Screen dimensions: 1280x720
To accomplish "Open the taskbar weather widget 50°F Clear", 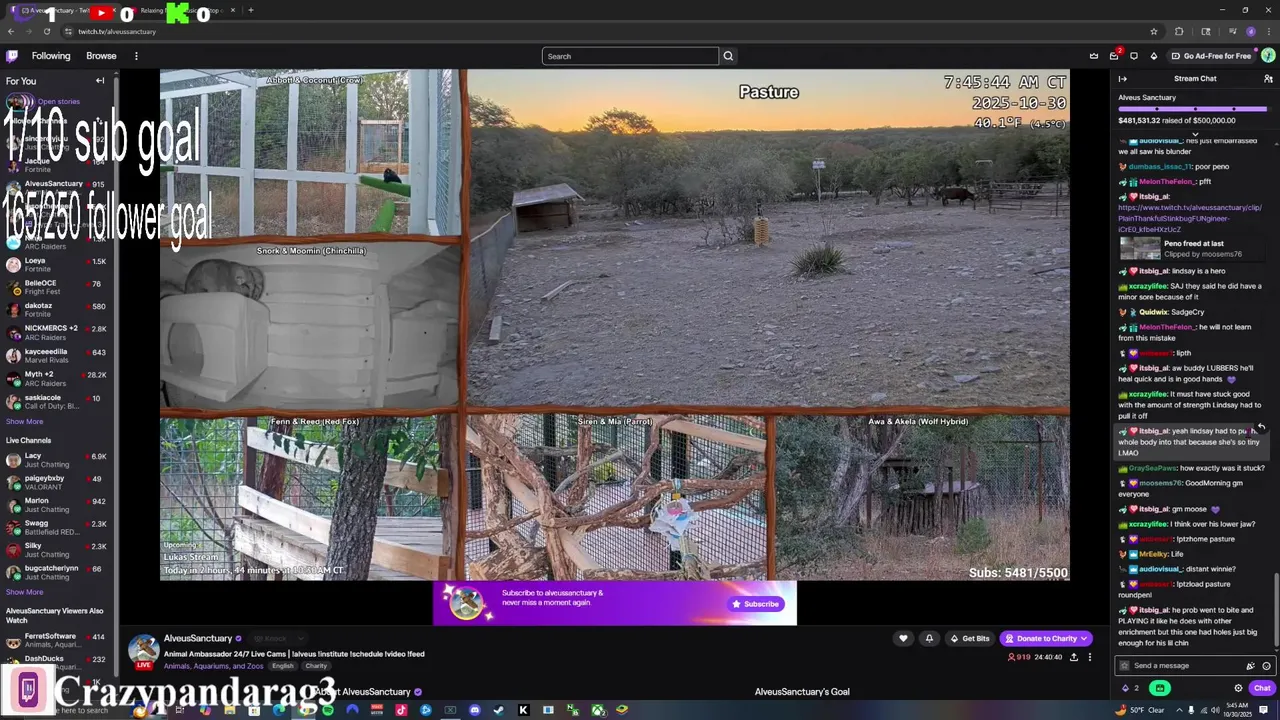I will pyautogui.click(x=1140, y=710).
